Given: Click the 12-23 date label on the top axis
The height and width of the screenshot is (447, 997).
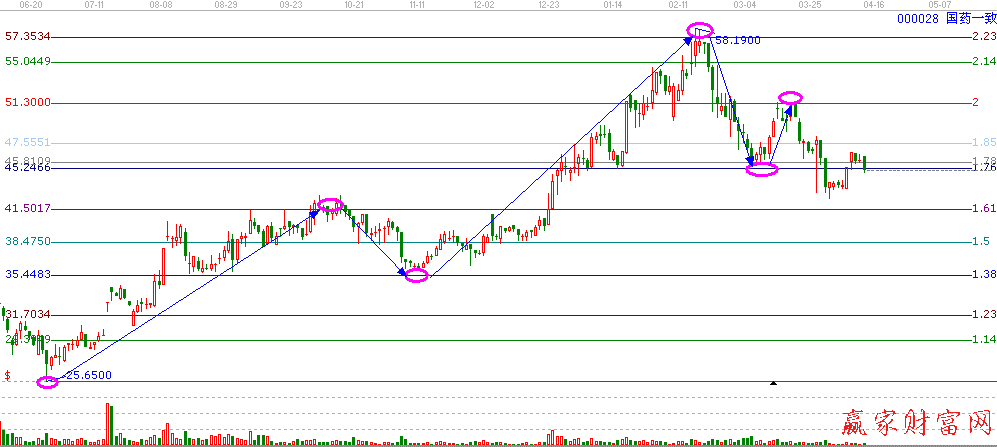Looking at the screenshot, I should [548, 5].
